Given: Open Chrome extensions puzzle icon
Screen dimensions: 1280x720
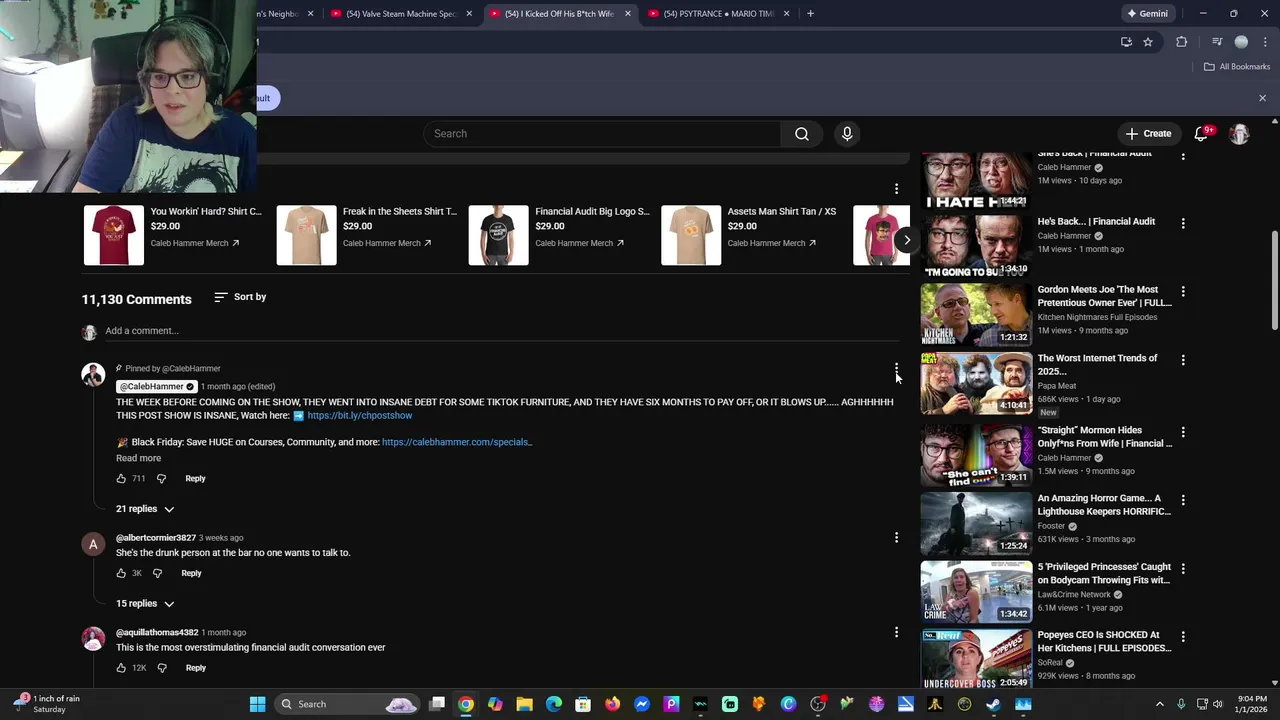Looking at the screenshot, I should [1182, 42].
